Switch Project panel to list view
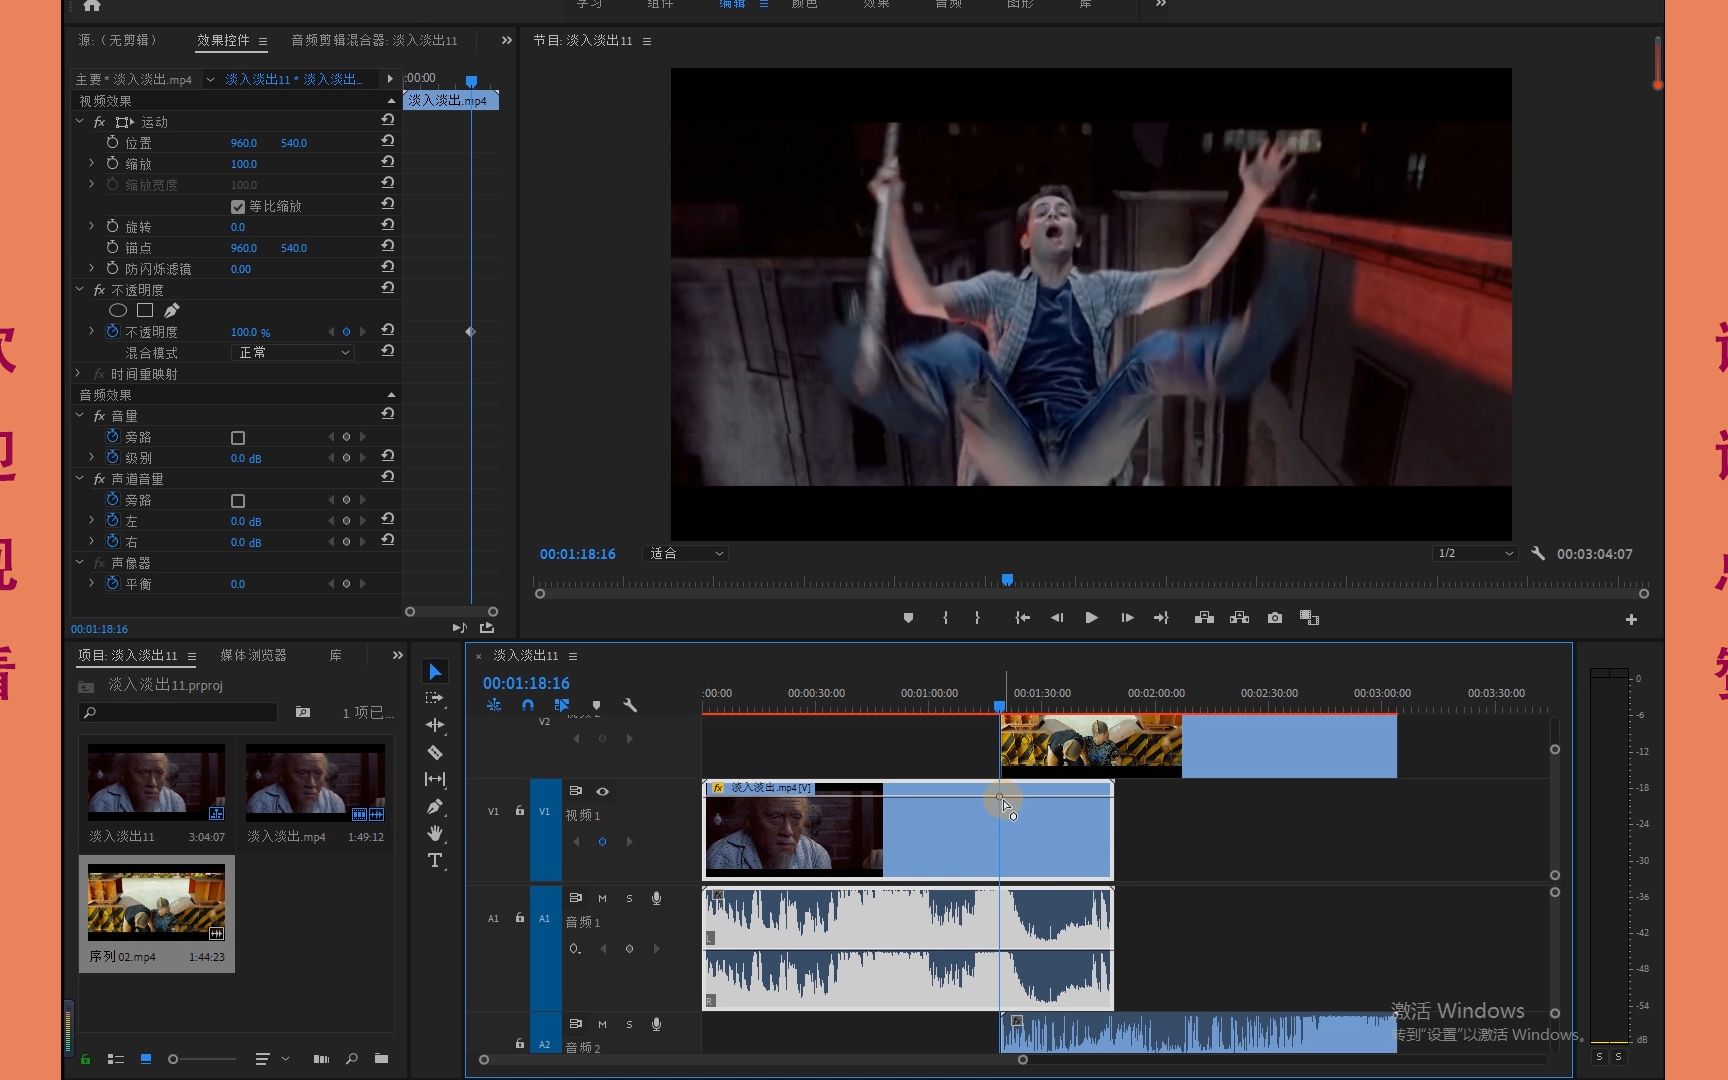The width and height of the screenshot is (1728, 1080). (x=116, y=1058)
